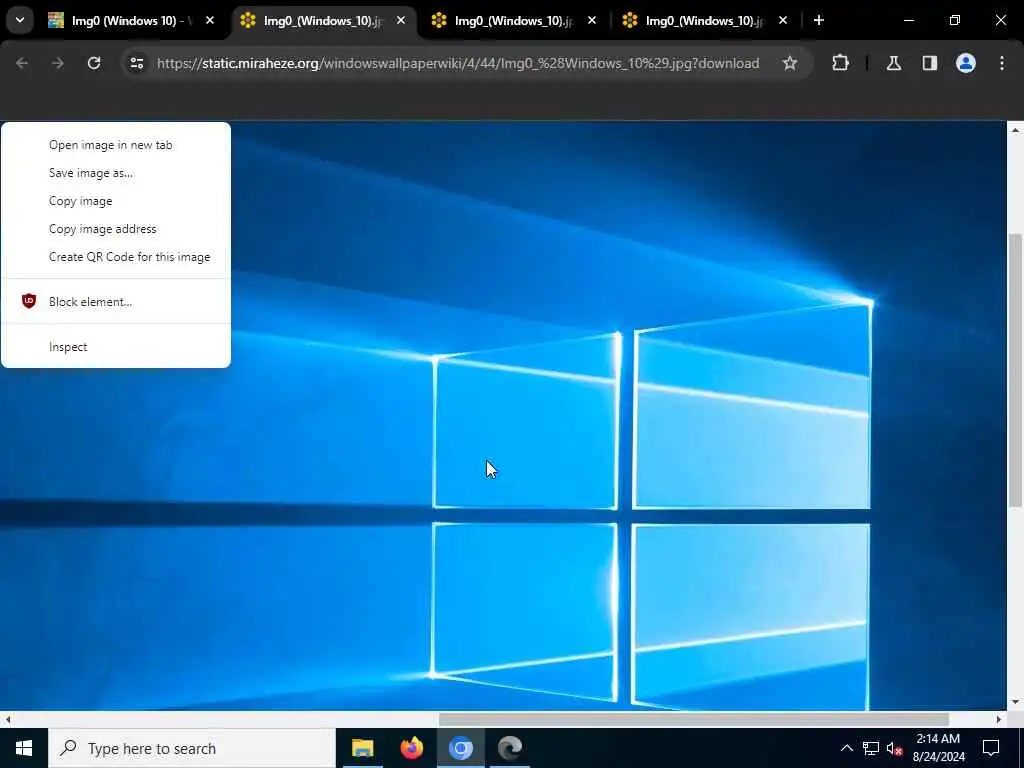
Task: Open the Chrome profile avatar
Action: coord(966,63)
